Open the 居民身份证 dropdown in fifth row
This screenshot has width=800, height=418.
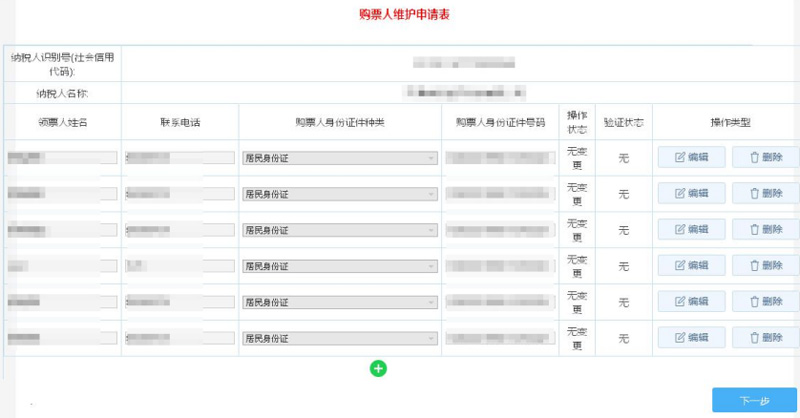(x=340, y=302)
